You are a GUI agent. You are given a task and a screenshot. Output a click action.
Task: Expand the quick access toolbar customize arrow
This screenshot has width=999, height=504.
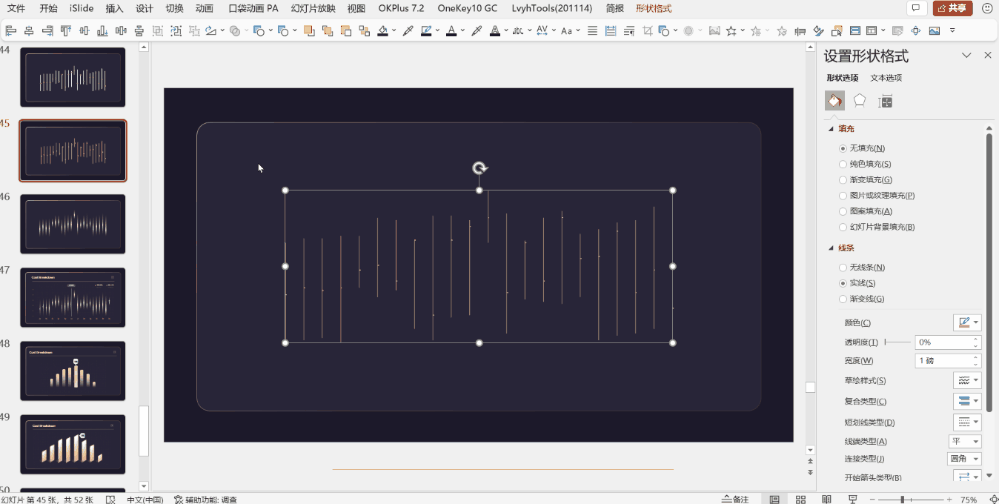pos(952,31)
